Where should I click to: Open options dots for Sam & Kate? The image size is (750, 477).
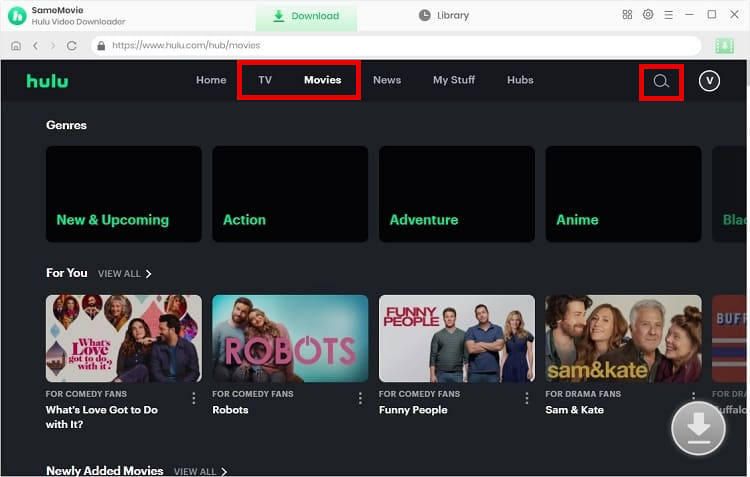(693, 396)
